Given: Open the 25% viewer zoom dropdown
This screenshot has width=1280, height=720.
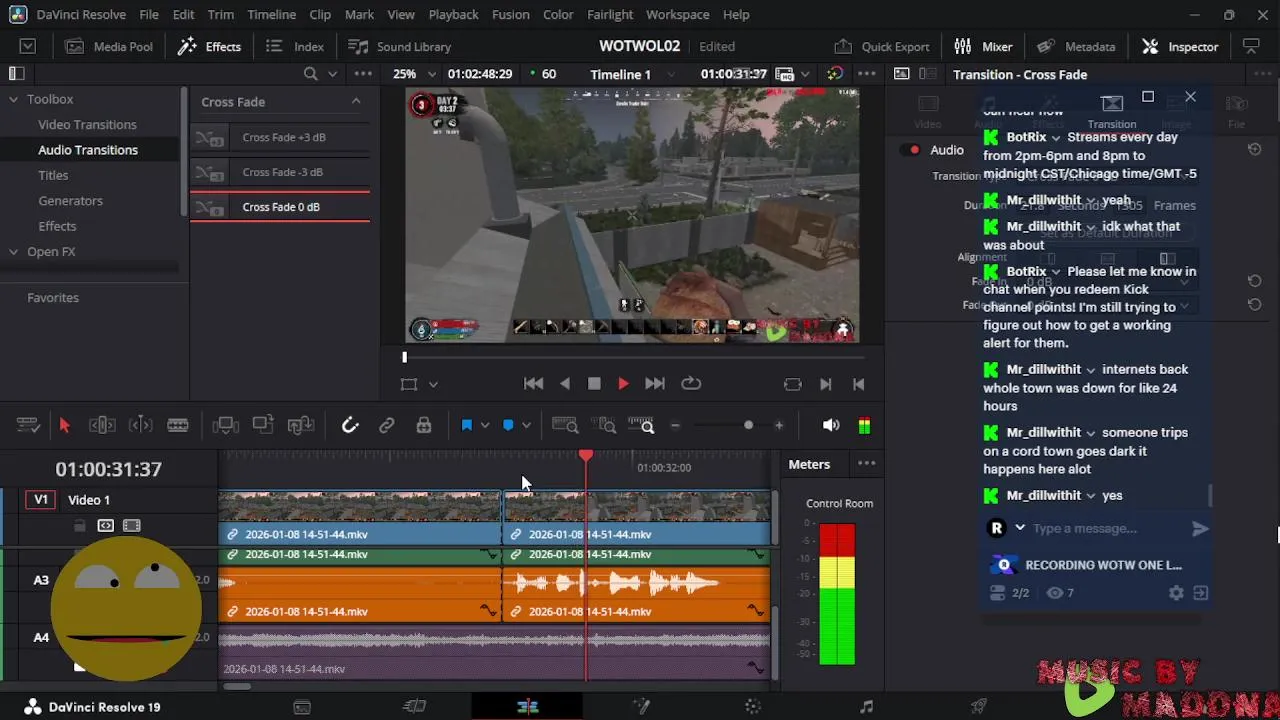Looking at the screenshot, I should pyautogui.click(x=432, y=74).
